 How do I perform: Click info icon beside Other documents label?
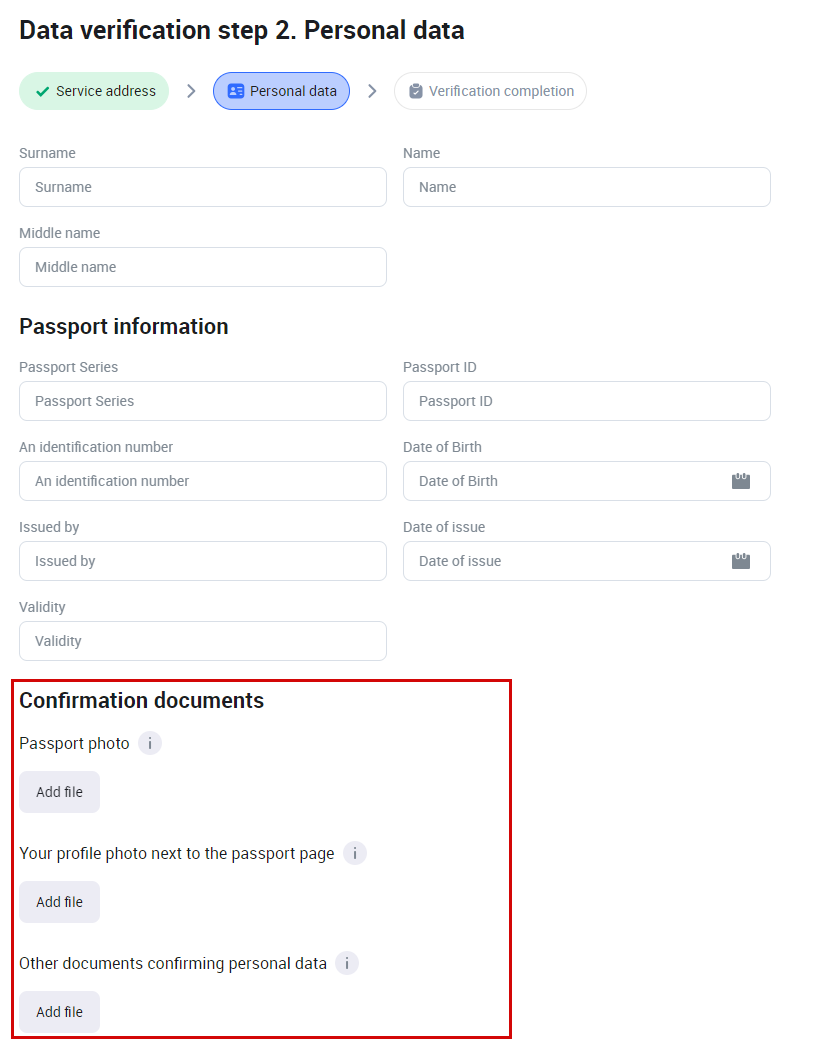click(x=347, y=963)
